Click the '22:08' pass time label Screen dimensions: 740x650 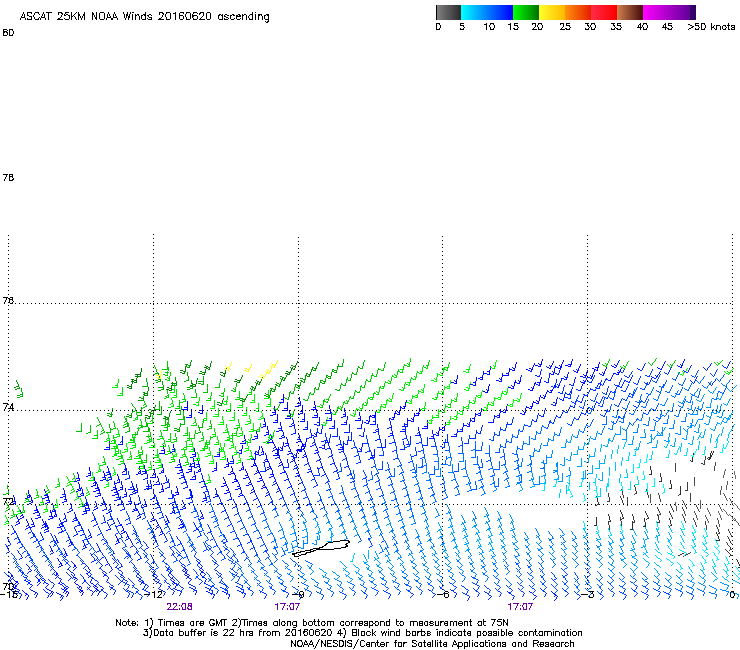pyautogui.click(x=179, y=607)
